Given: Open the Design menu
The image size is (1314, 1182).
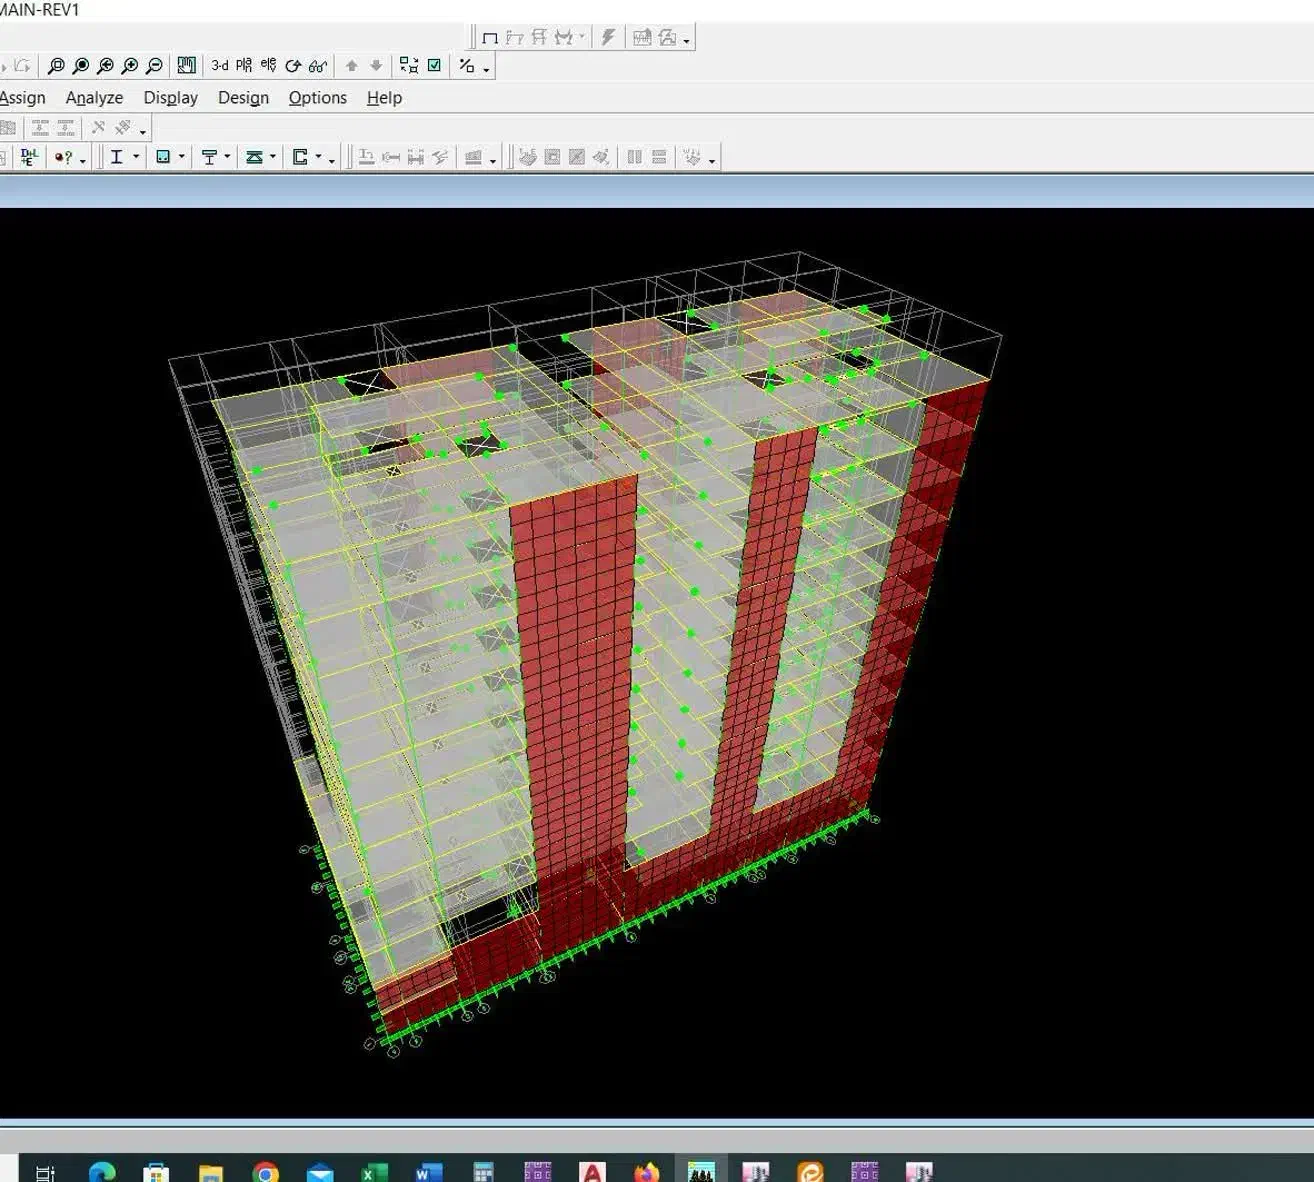Looking at the screenshot, I should tap(243, 98).
